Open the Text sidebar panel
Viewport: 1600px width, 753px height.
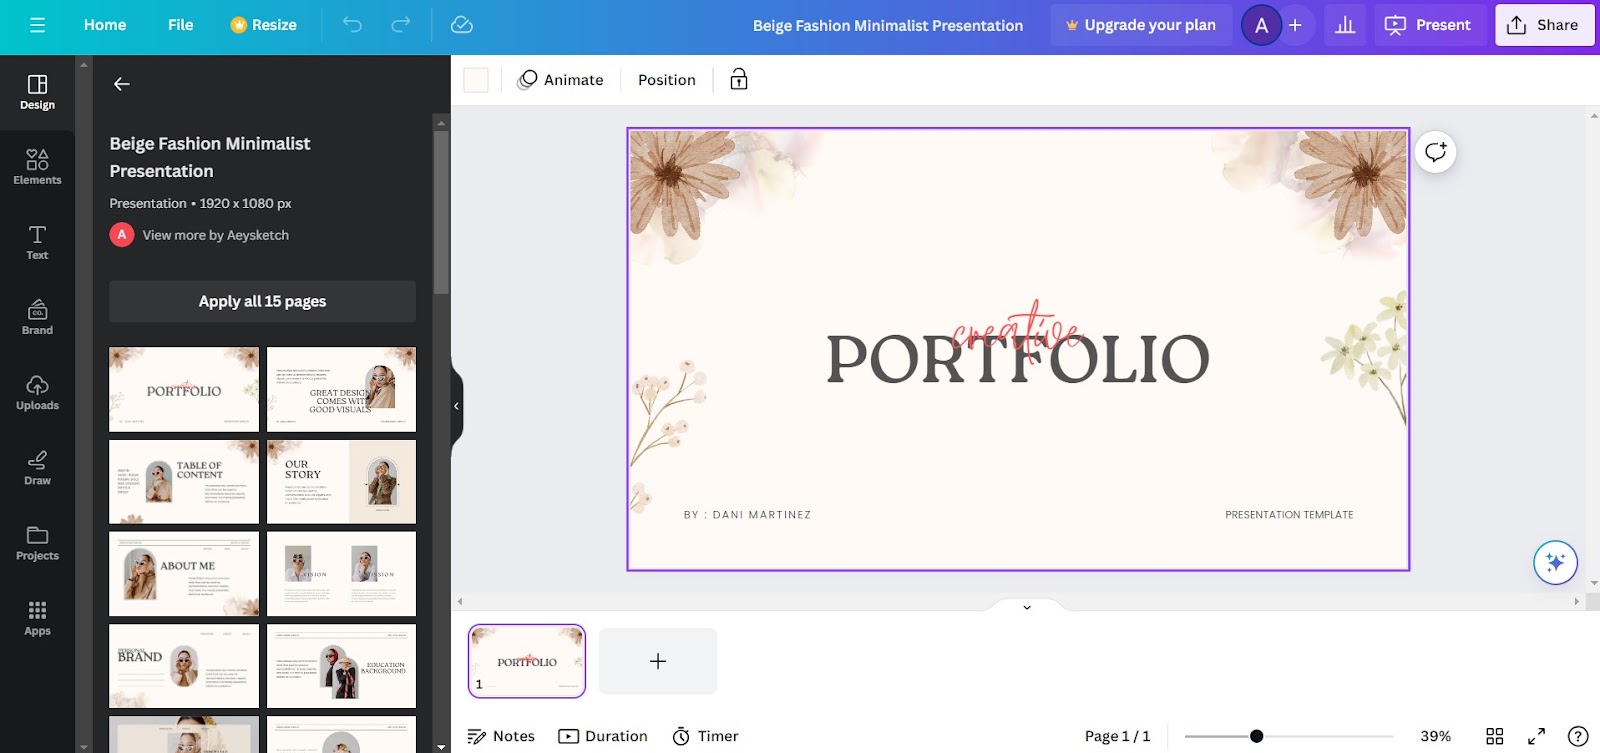37,242
